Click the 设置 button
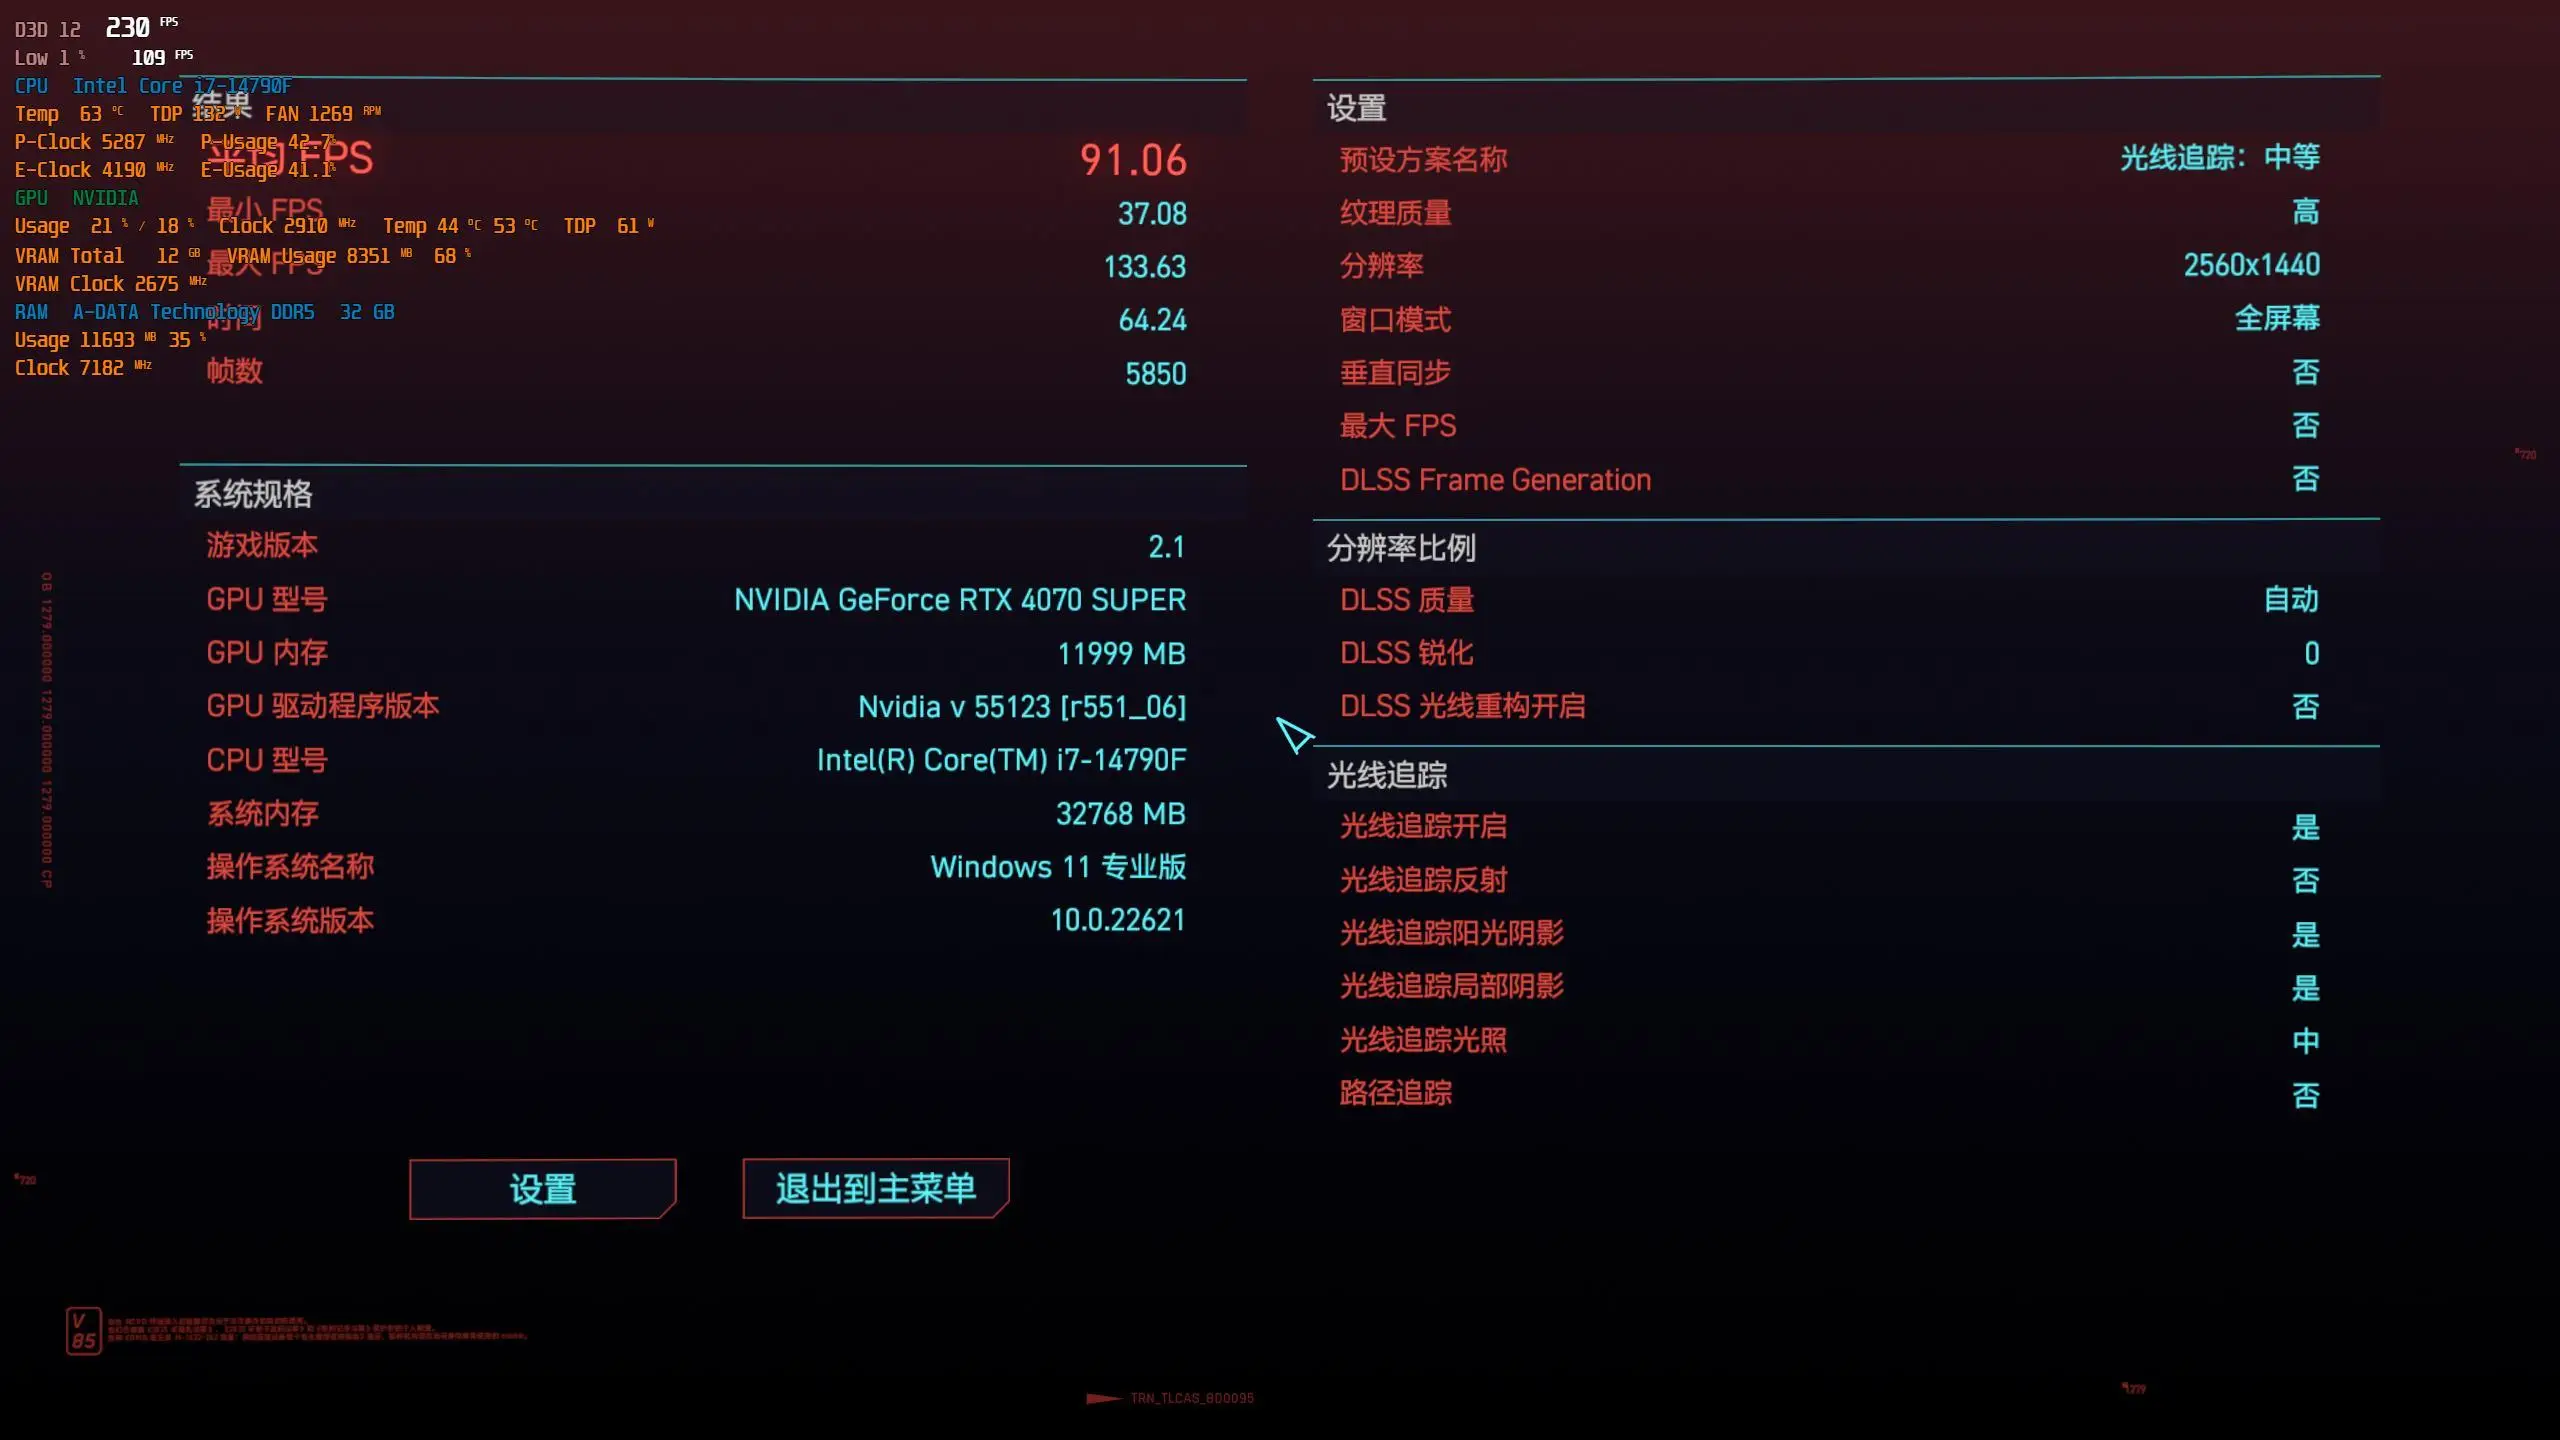The image size is (2560, 1440). coord(542,1189)
